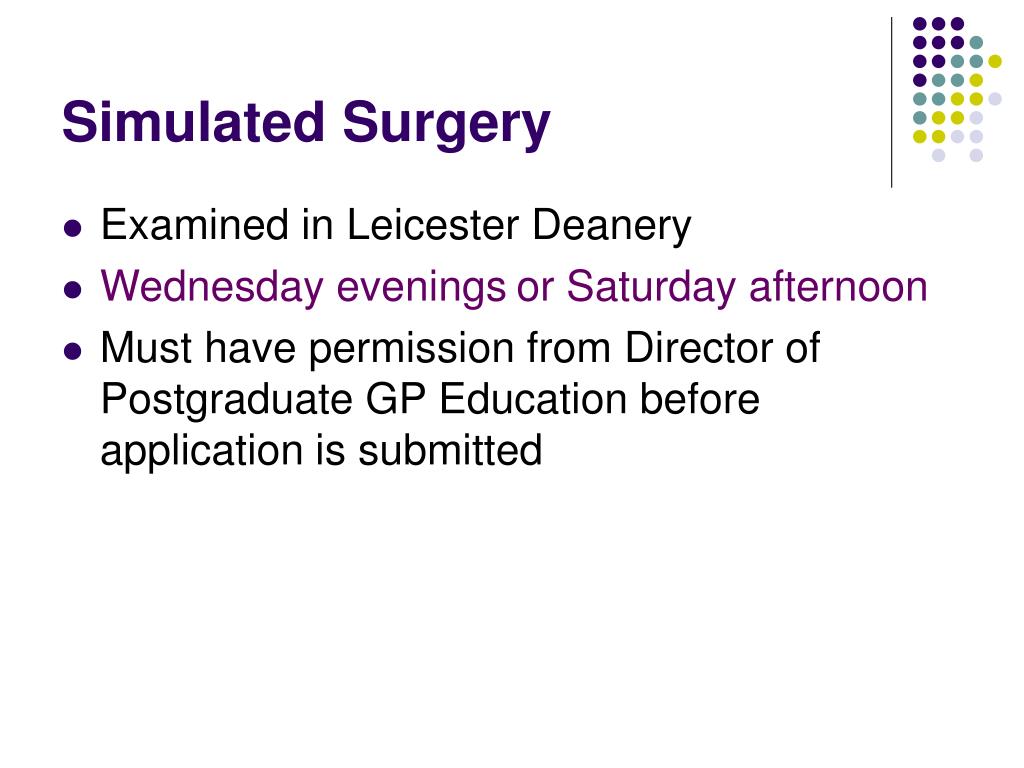Viewport: 1024px width, 768px height.
Task: Click the 'Simulated Surgery' slide title
Action: (x=306, y=123)
